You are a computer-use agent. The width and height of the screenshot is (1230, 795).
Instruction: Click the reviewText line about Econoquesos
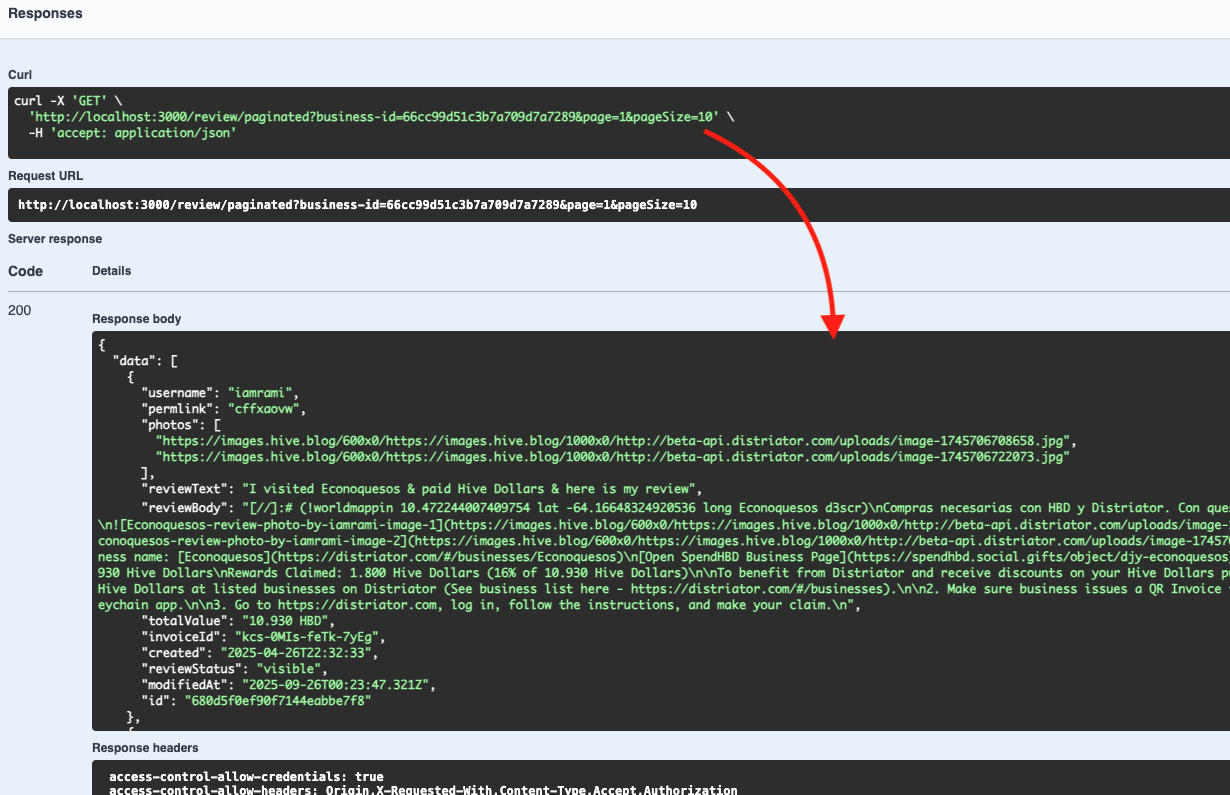[466, 489]
